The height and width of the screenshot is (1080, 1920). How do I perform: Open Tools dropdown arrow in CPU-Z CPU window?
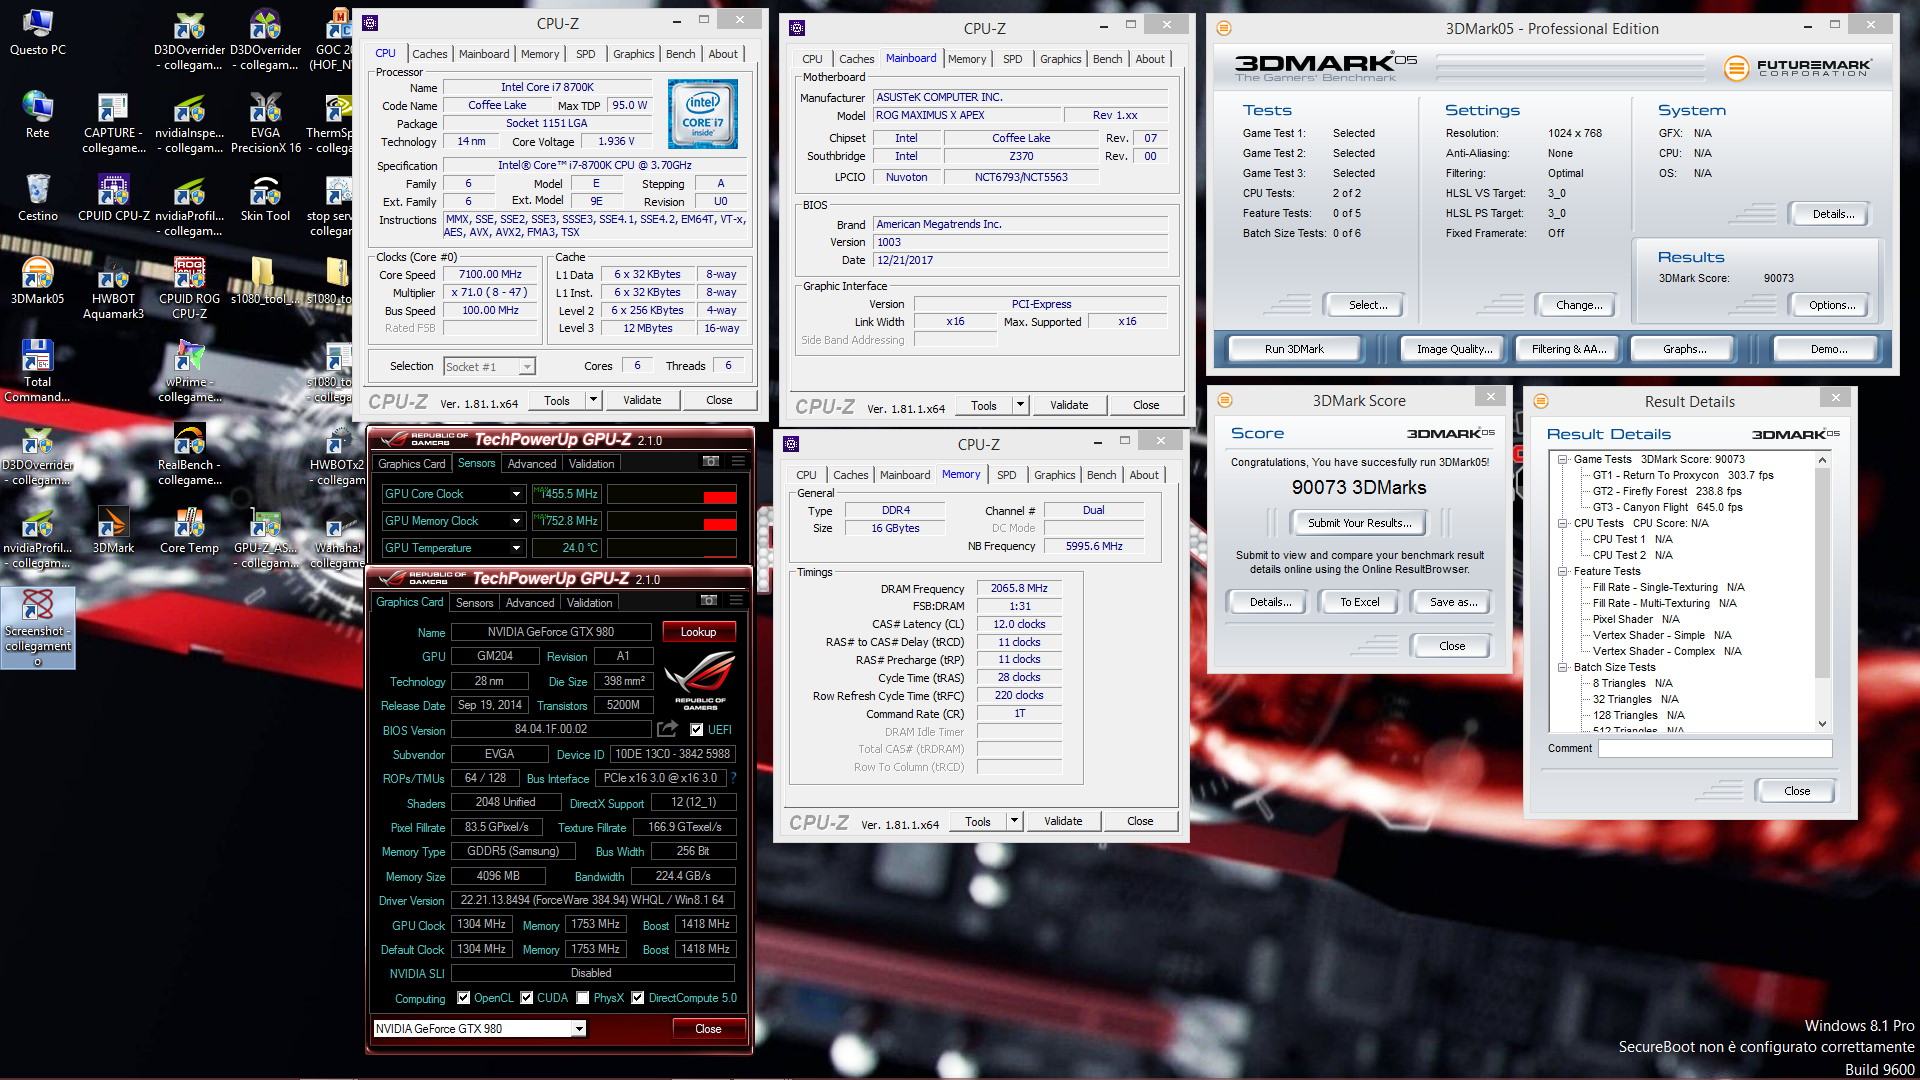pos(593,400)
